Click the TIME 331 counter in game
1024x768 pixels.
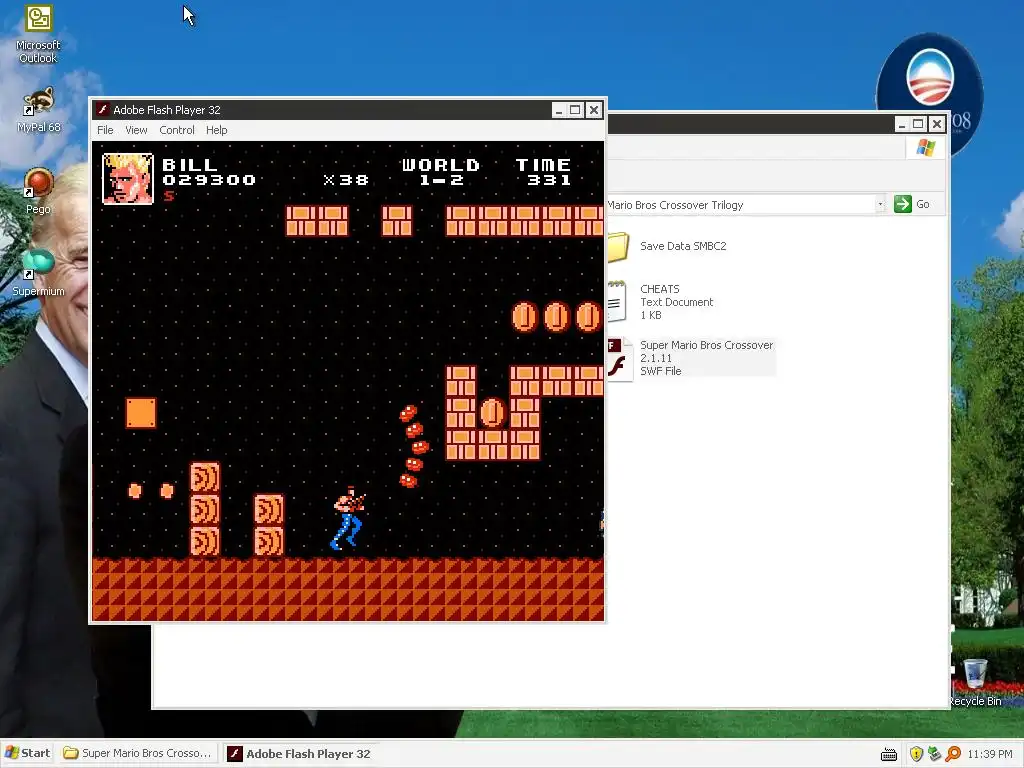[x=543, y=172]
